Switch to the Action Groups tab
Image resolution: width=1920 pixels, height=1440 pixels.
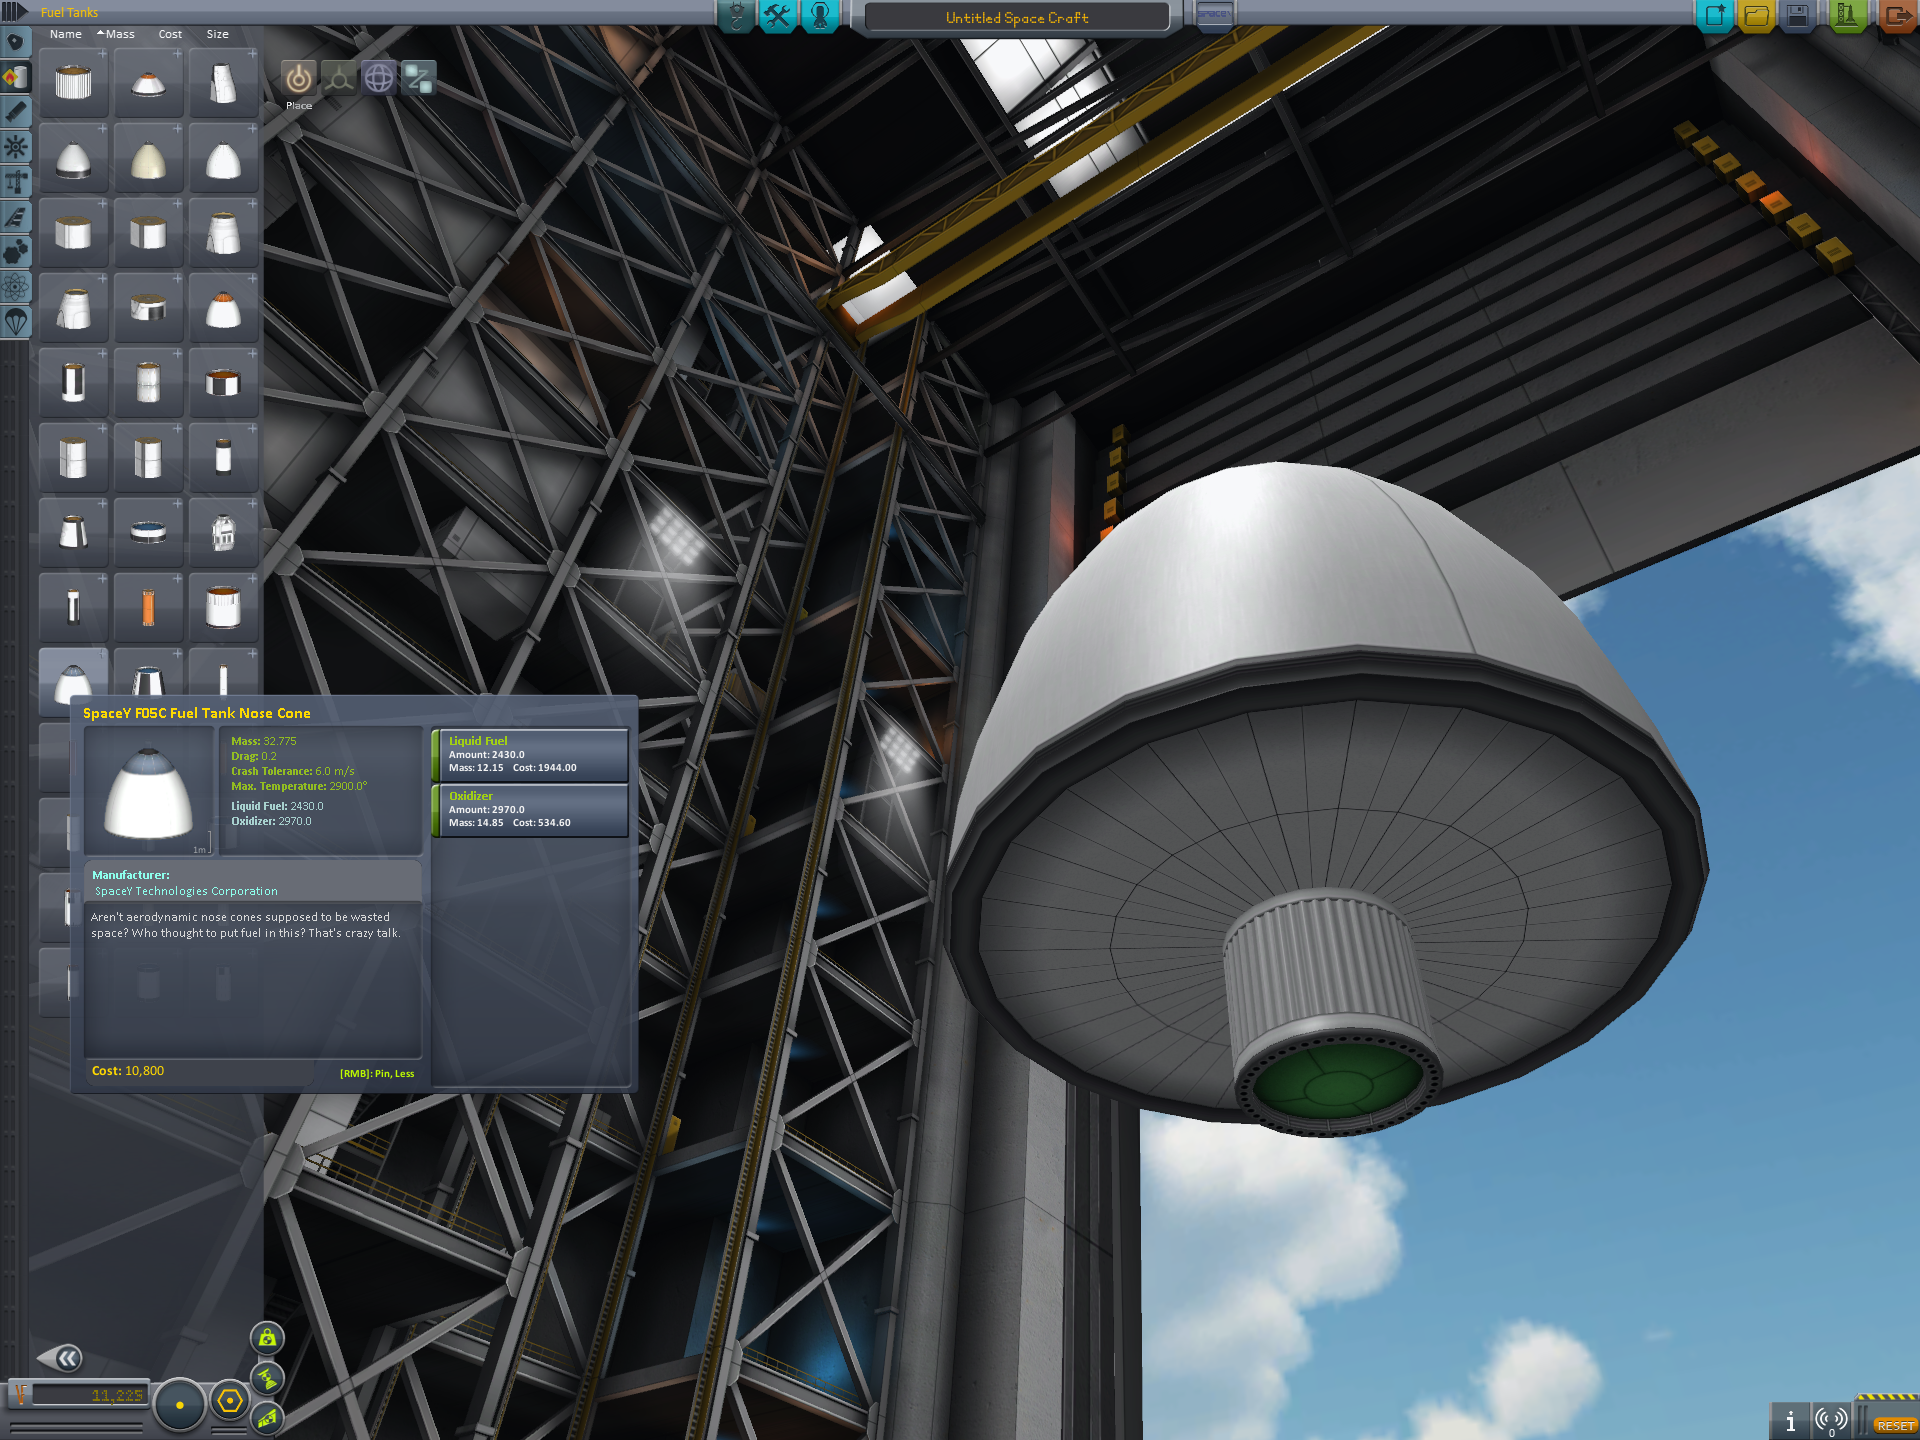click(x=778, y=16)
